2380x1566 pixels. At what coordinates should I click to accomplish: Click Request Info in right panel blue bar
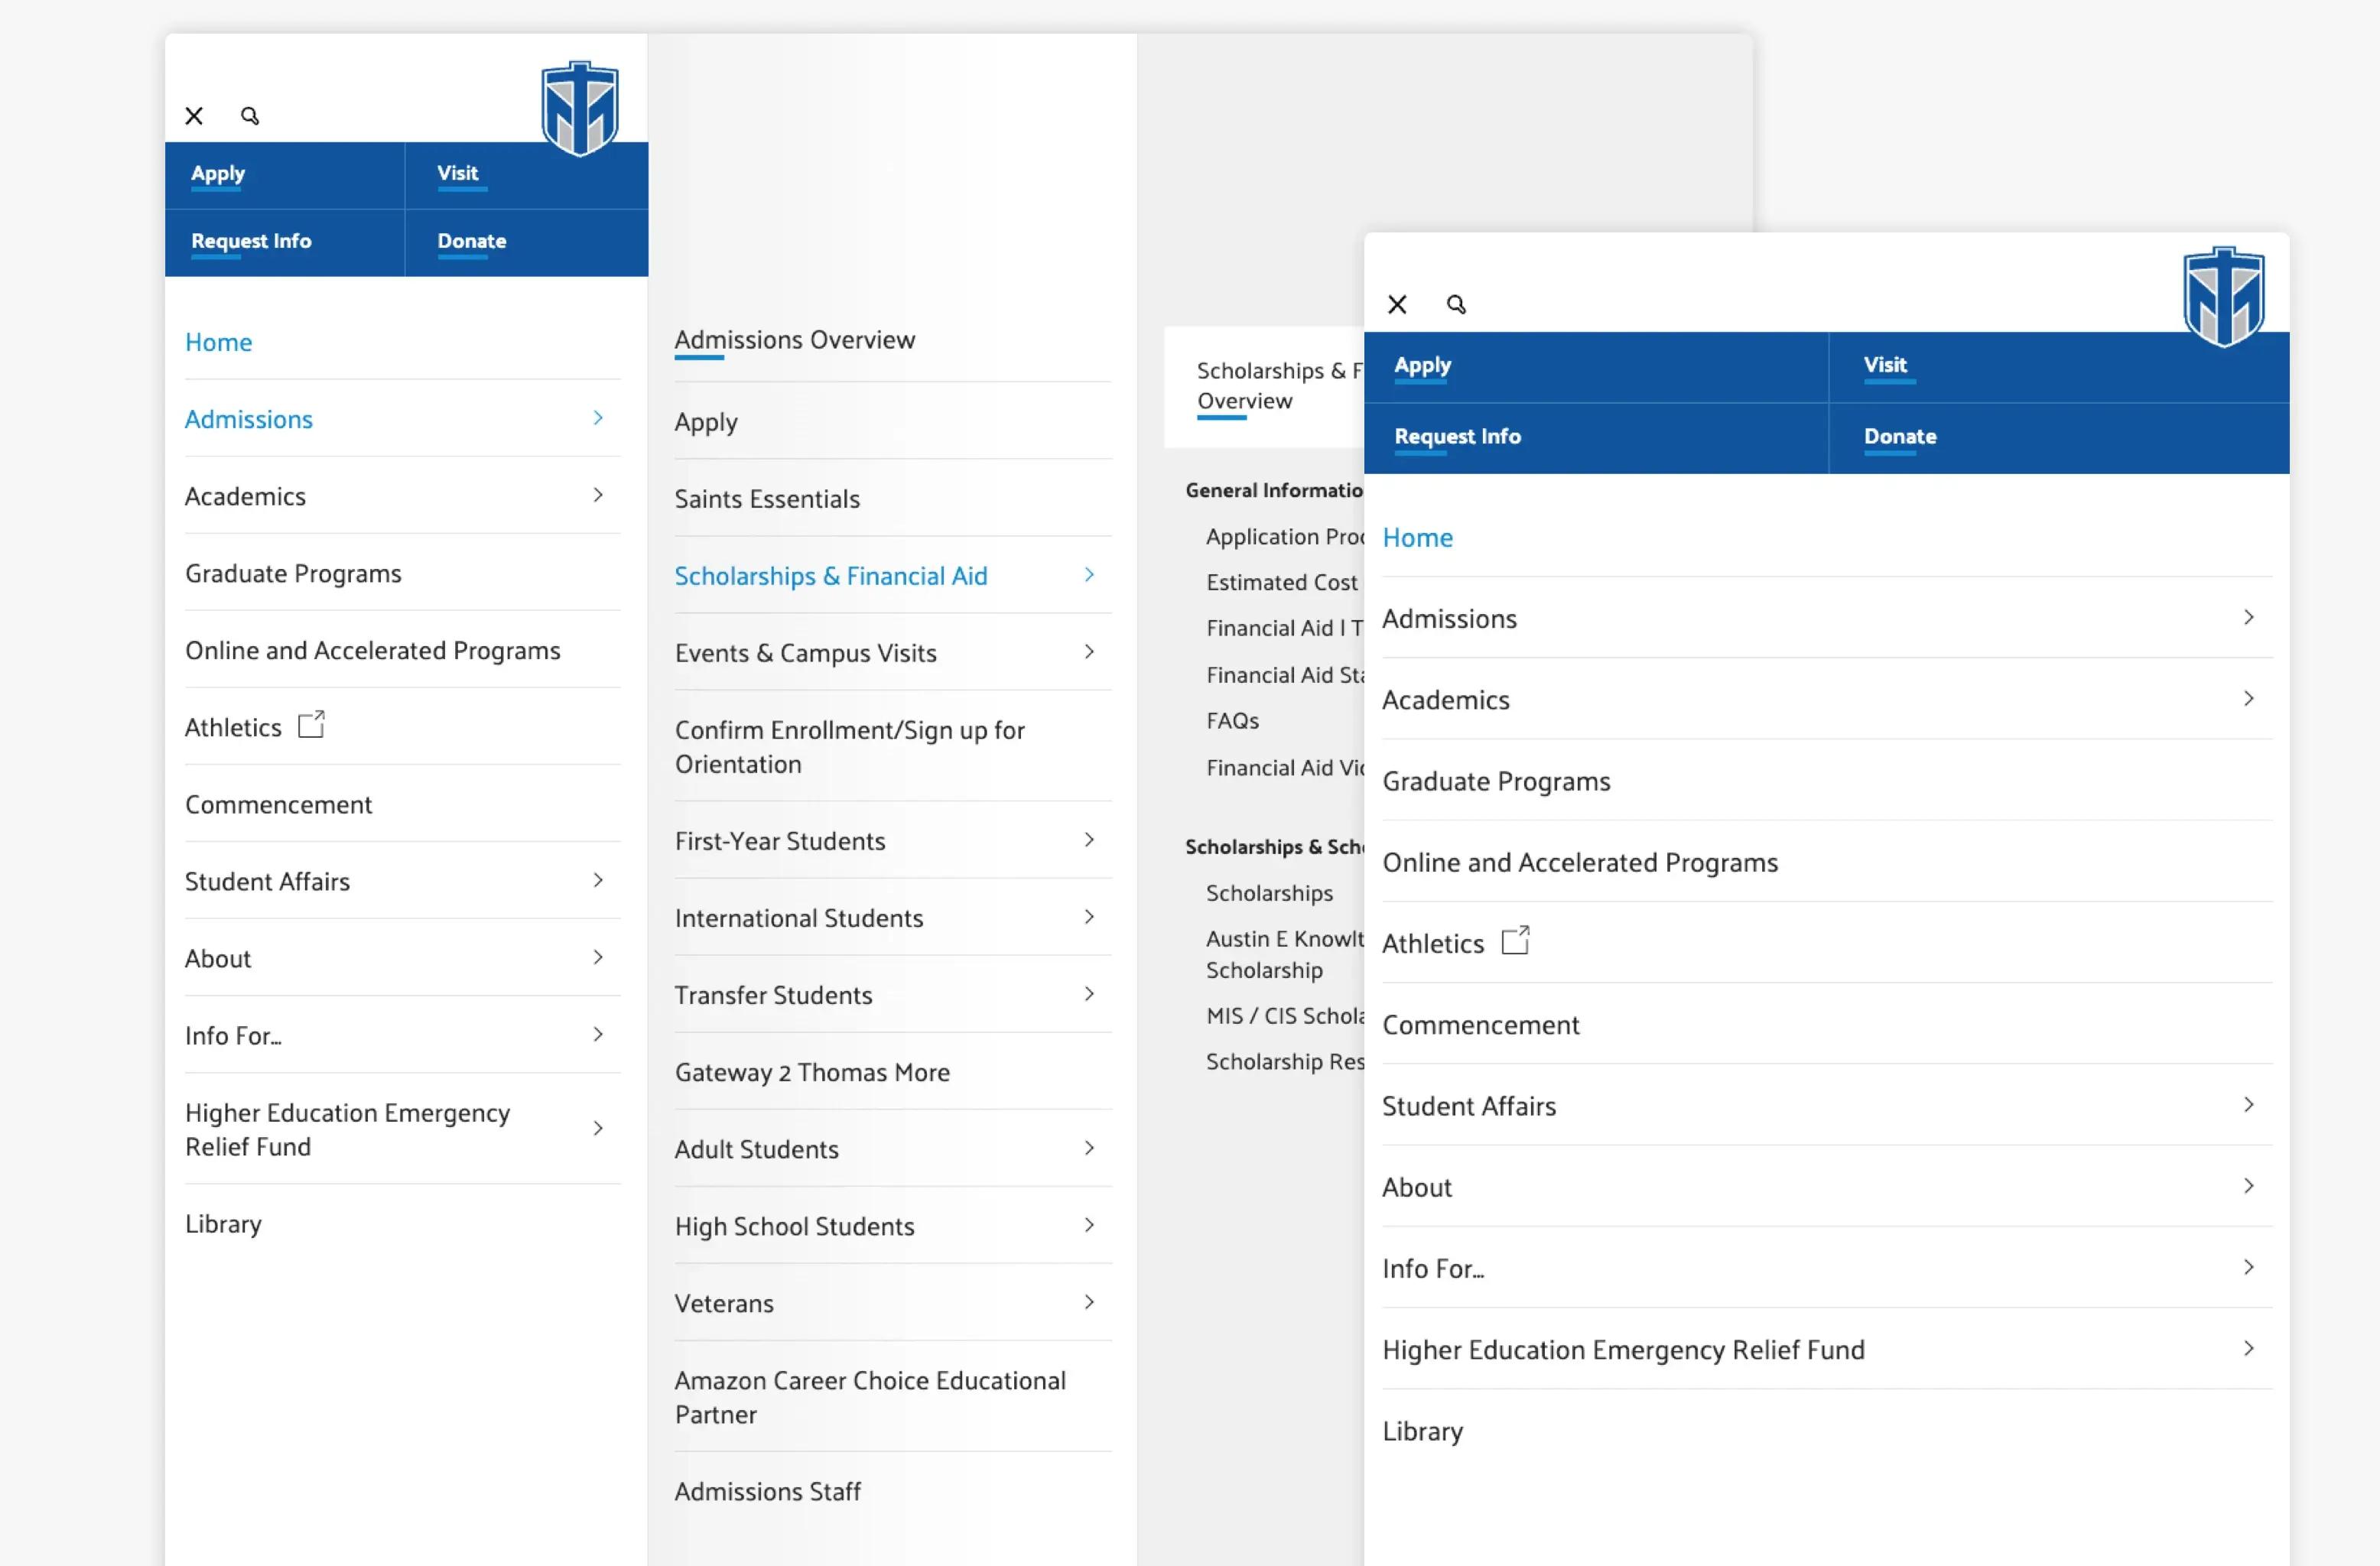(1458, 436)
